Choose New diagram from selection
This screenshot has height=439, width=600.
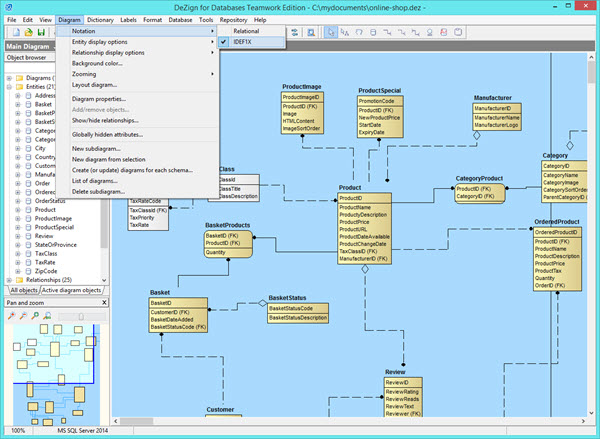[x=137, y=159]
